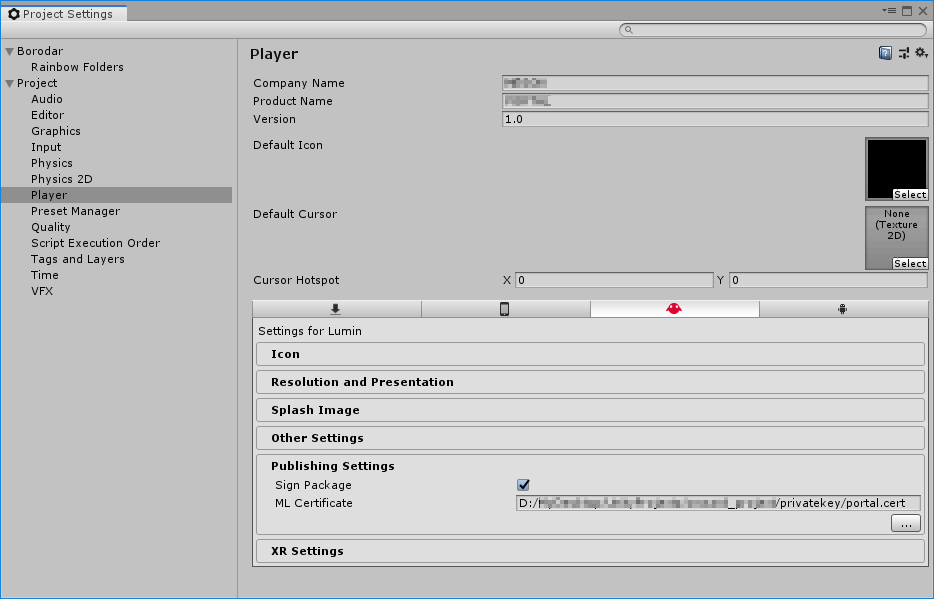This screenshot has width=934, height=599.
Task: Open Quality settings
Action: tap(51, 227)
